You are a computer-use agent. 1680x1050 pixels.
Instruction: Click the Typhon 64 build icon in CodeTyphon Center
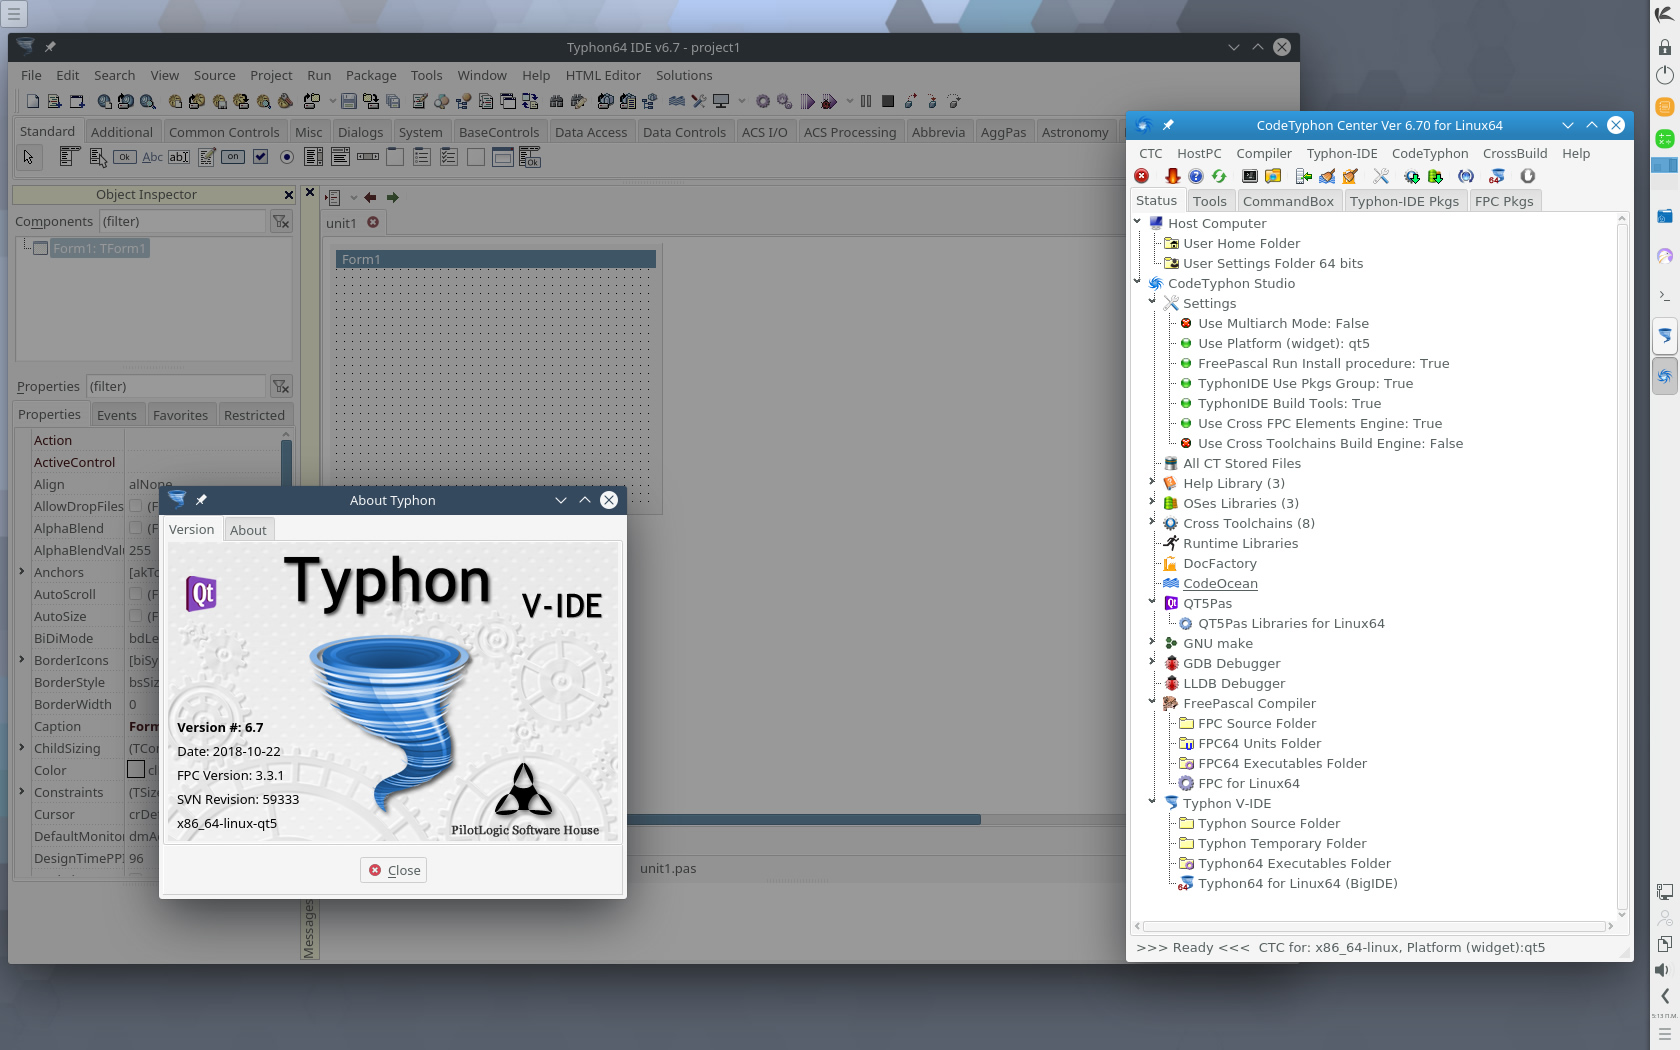point(1497,176)
